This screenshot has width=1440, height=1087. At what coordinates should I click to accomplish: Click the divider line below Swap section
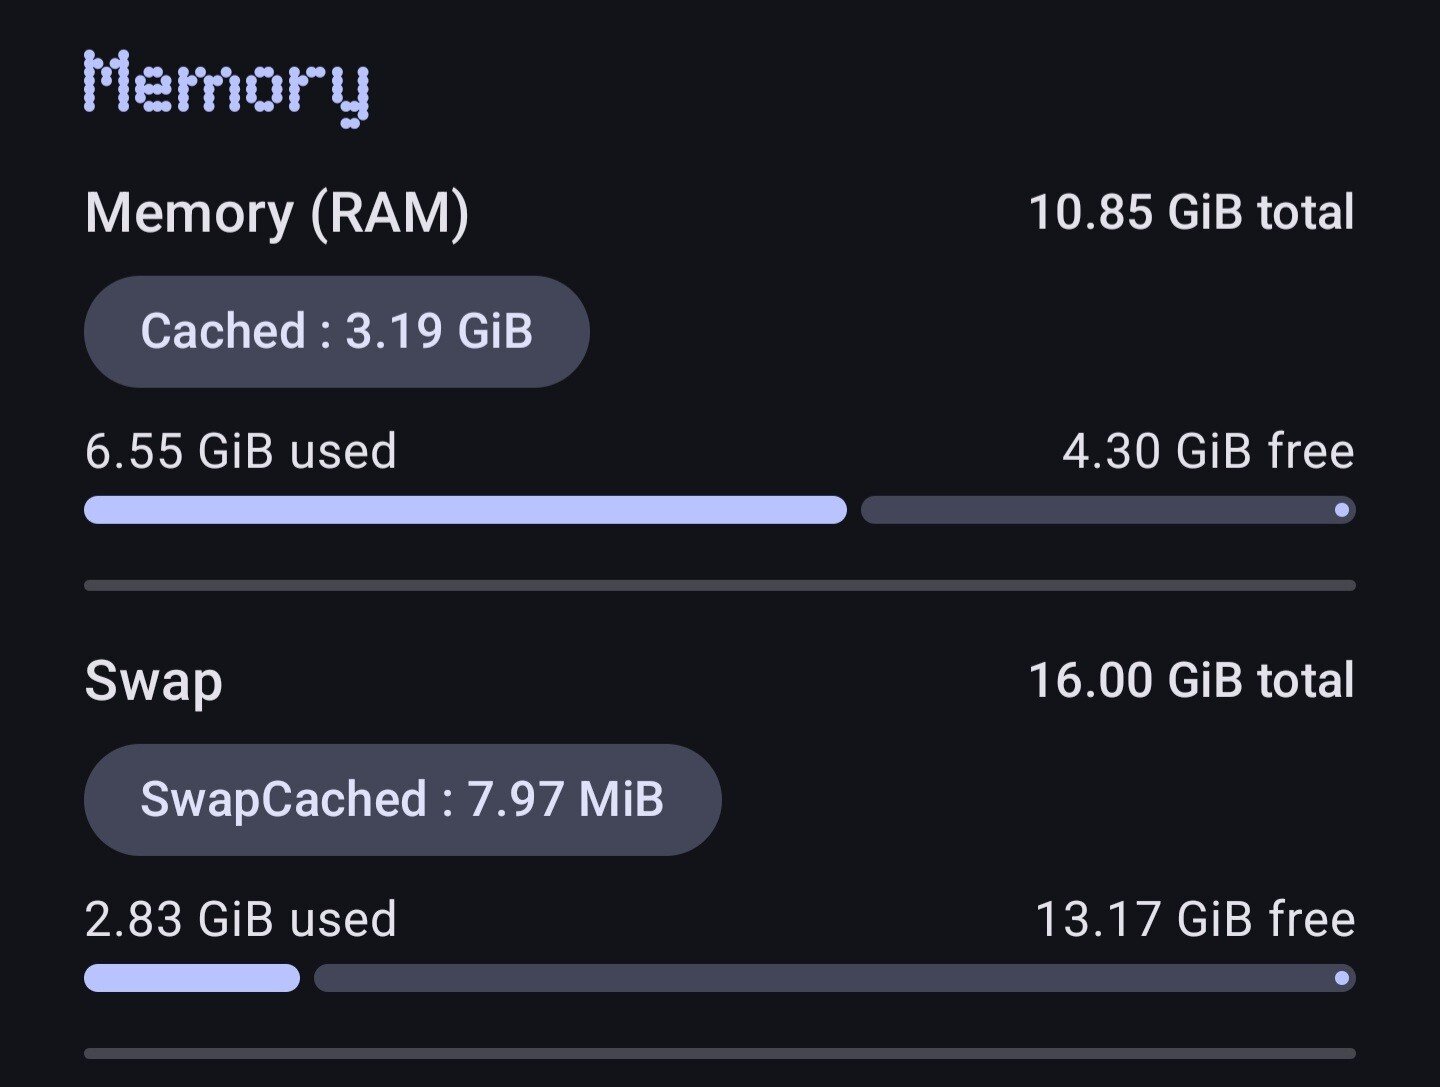720,1053
